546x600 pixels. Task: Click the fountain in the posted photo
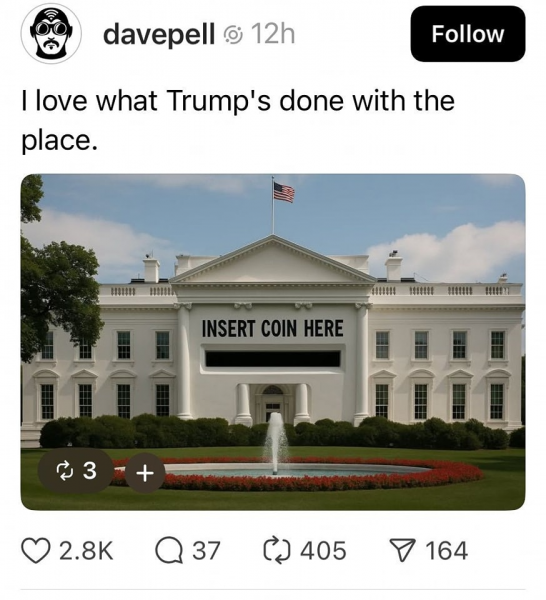pos(275,444)
